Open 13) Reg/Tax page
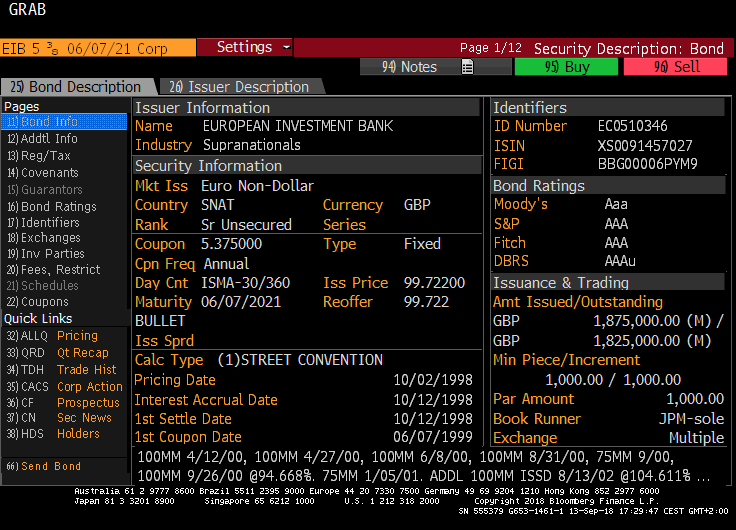This screenshot has width=736, height=530. pos(38,155)
